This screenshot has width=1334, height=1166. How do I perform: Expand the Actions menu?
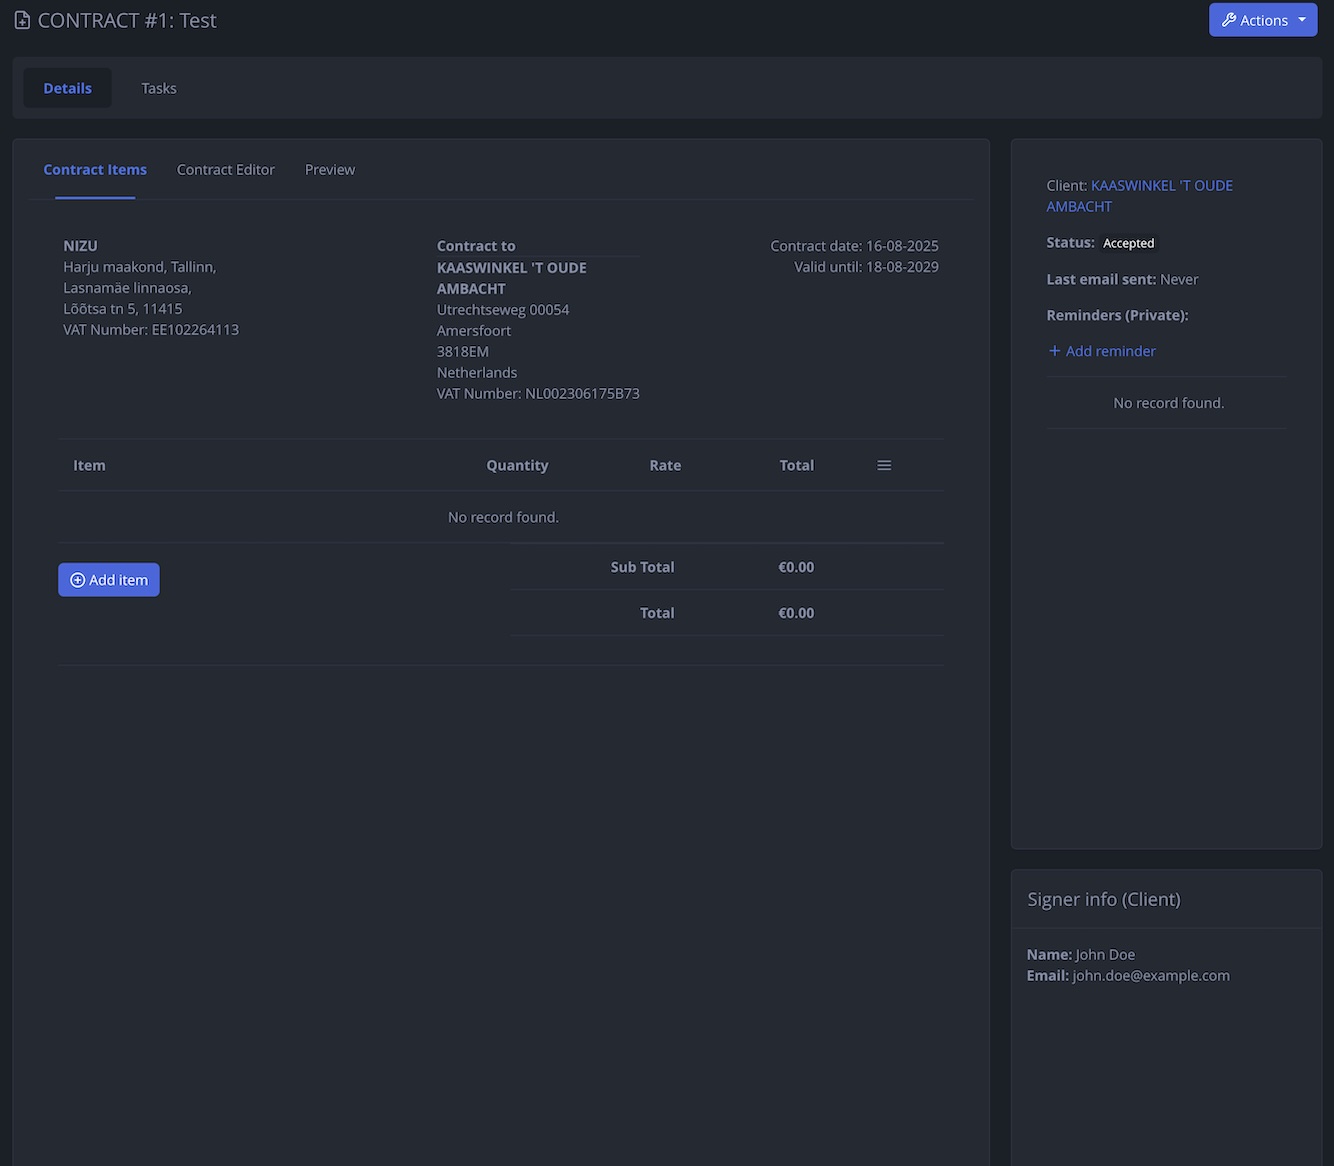point(1263,19)
